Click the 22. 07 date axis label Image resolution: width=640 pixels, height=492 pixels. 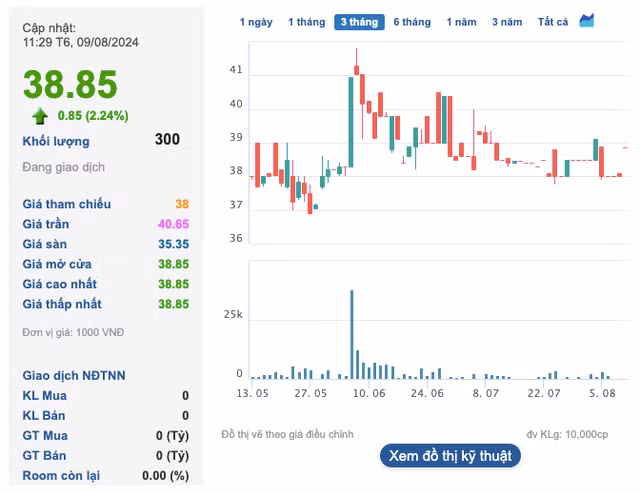544,393
